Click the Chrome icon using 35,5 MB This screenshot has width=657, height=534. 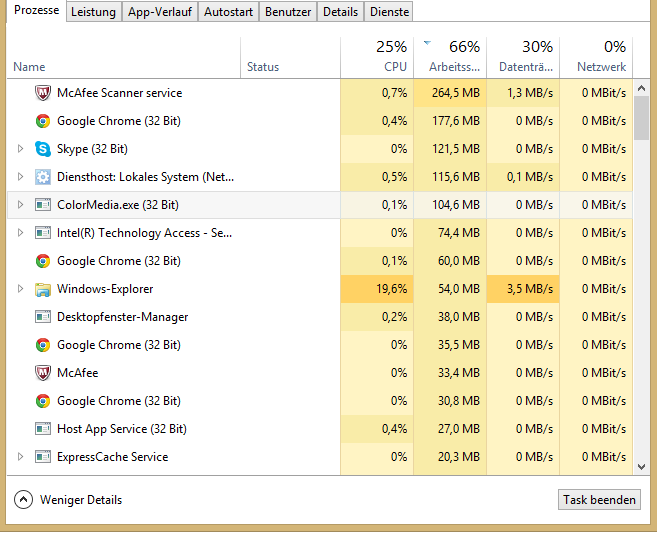click(x=43, y=345)
